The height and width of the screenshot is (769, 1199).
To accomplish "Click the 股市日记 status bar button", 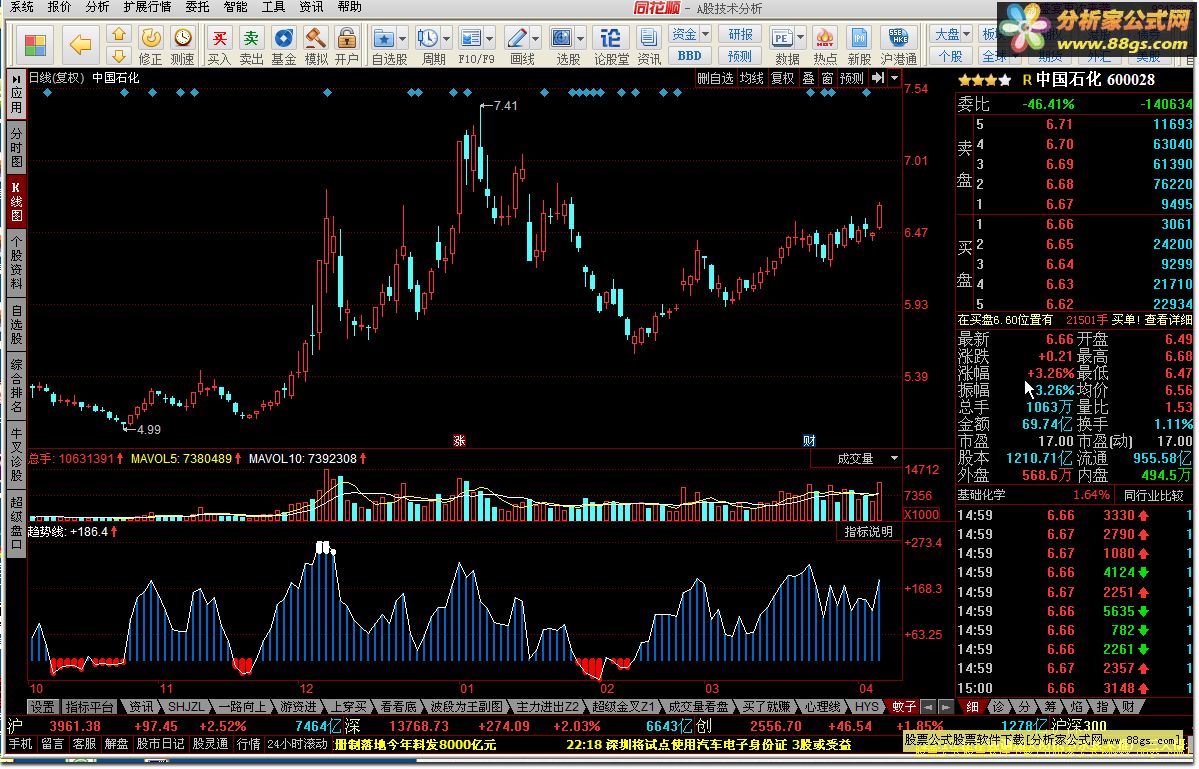I will coord(161,744).
